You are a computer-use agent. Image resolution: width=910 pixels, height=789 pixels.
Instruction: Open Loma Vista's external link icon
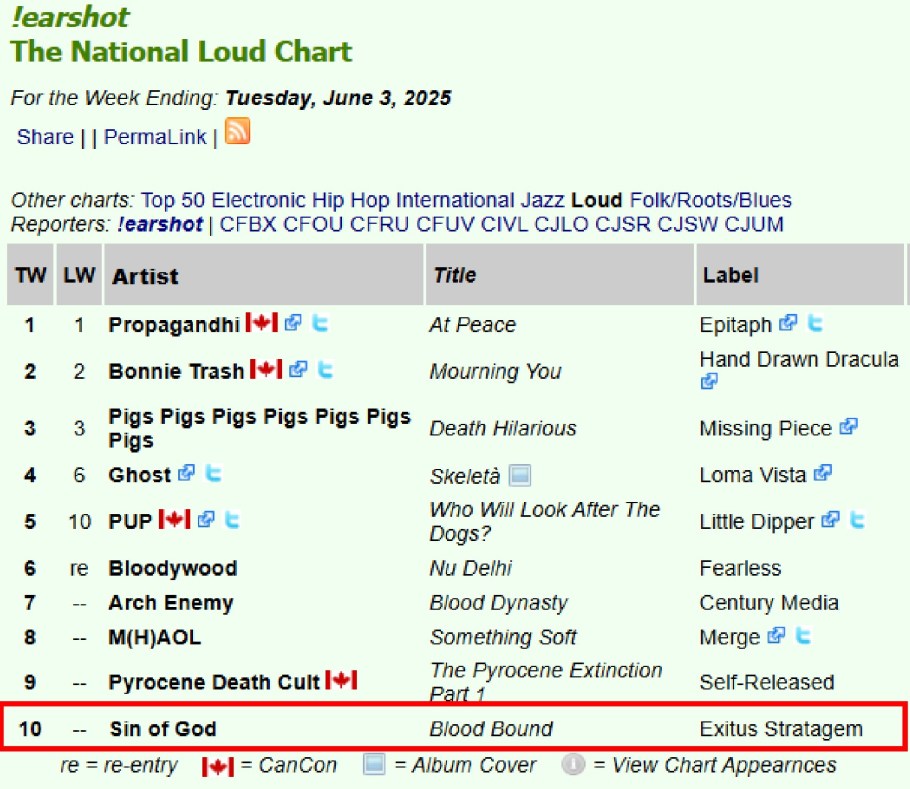(823, 474)
